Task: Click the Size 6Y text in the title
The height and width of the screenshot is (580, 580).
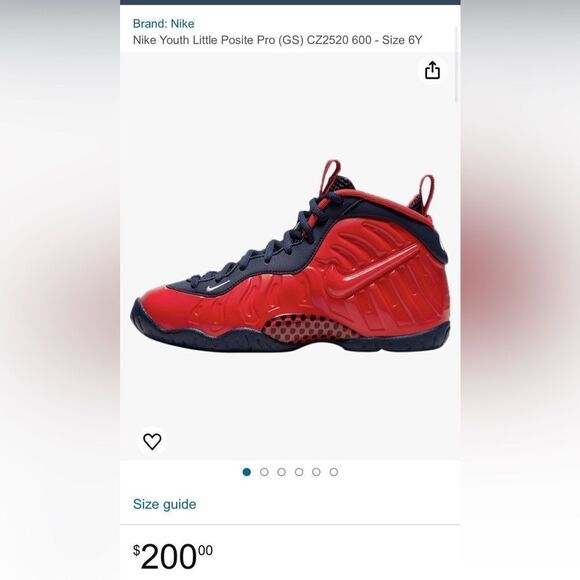Action: (402, 40)
